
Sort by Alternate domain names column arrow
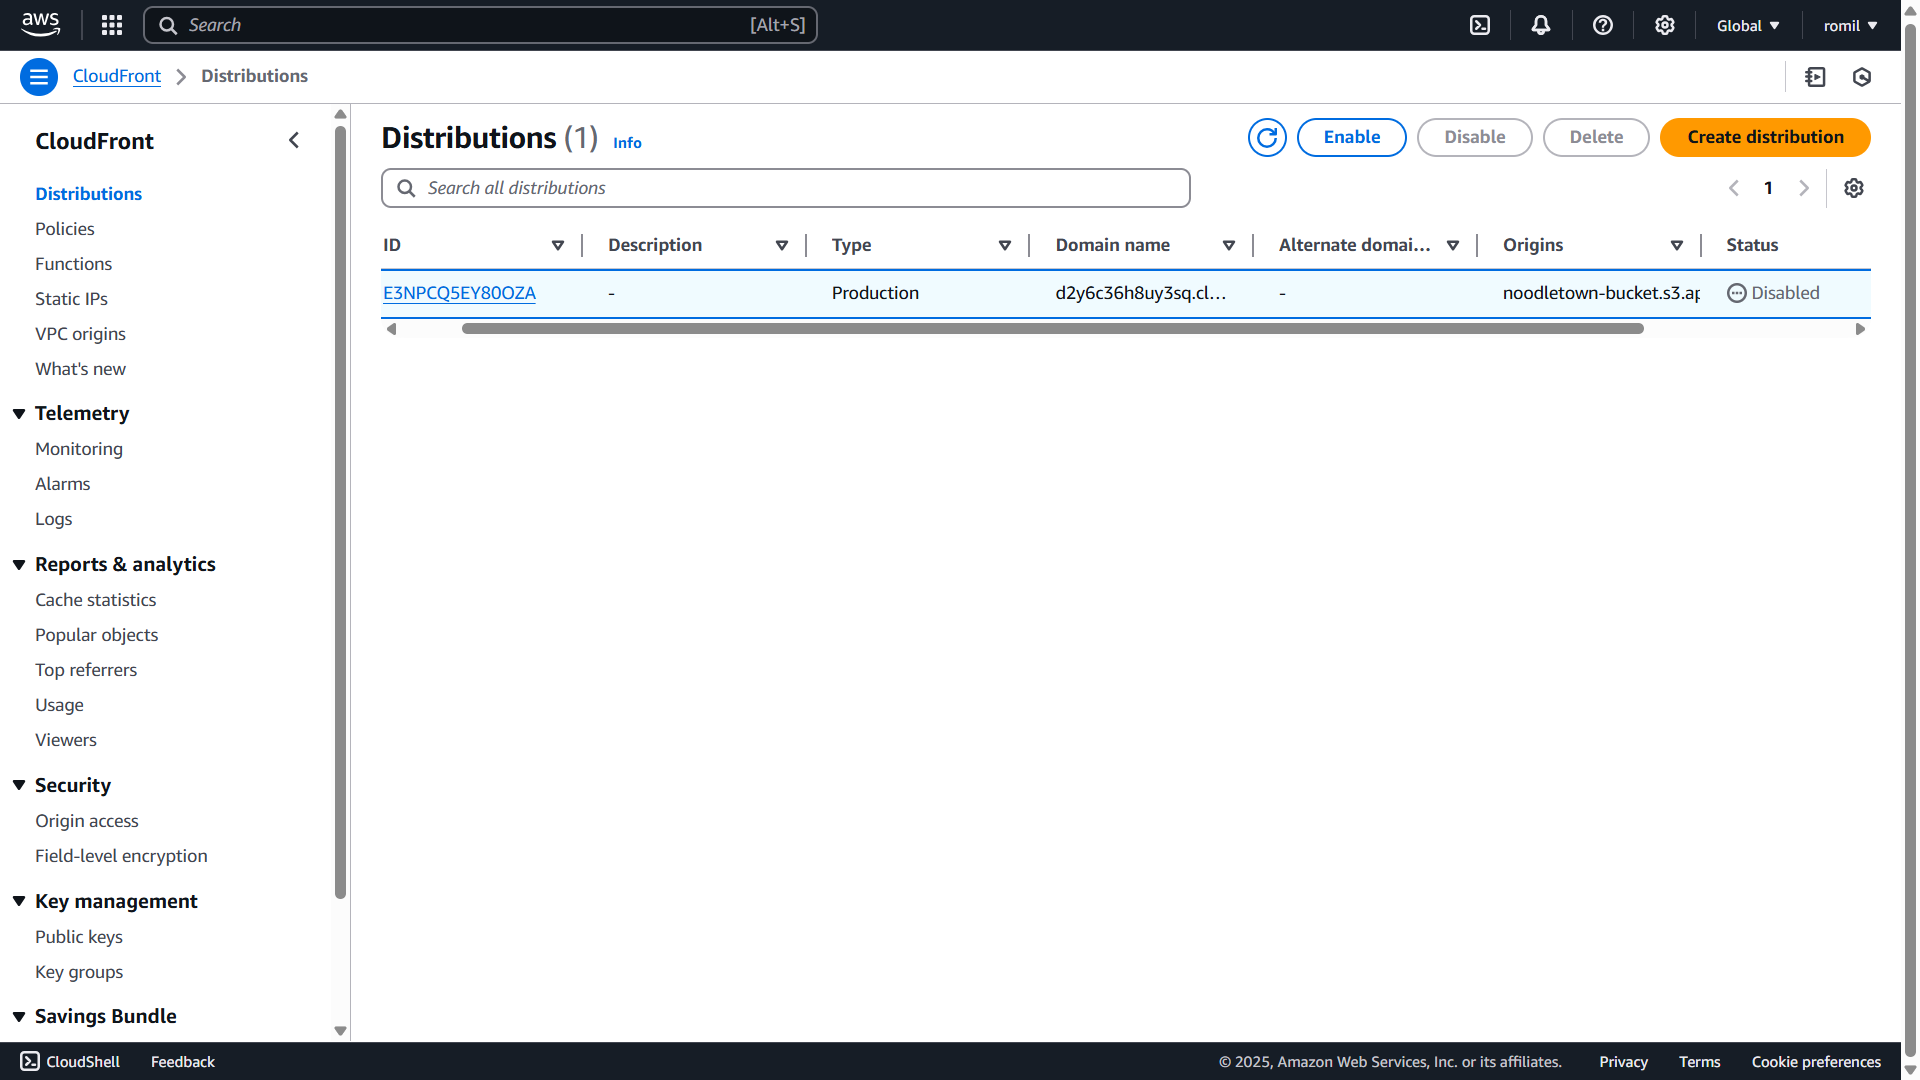pyautogui.click(x=1453, y=245)
